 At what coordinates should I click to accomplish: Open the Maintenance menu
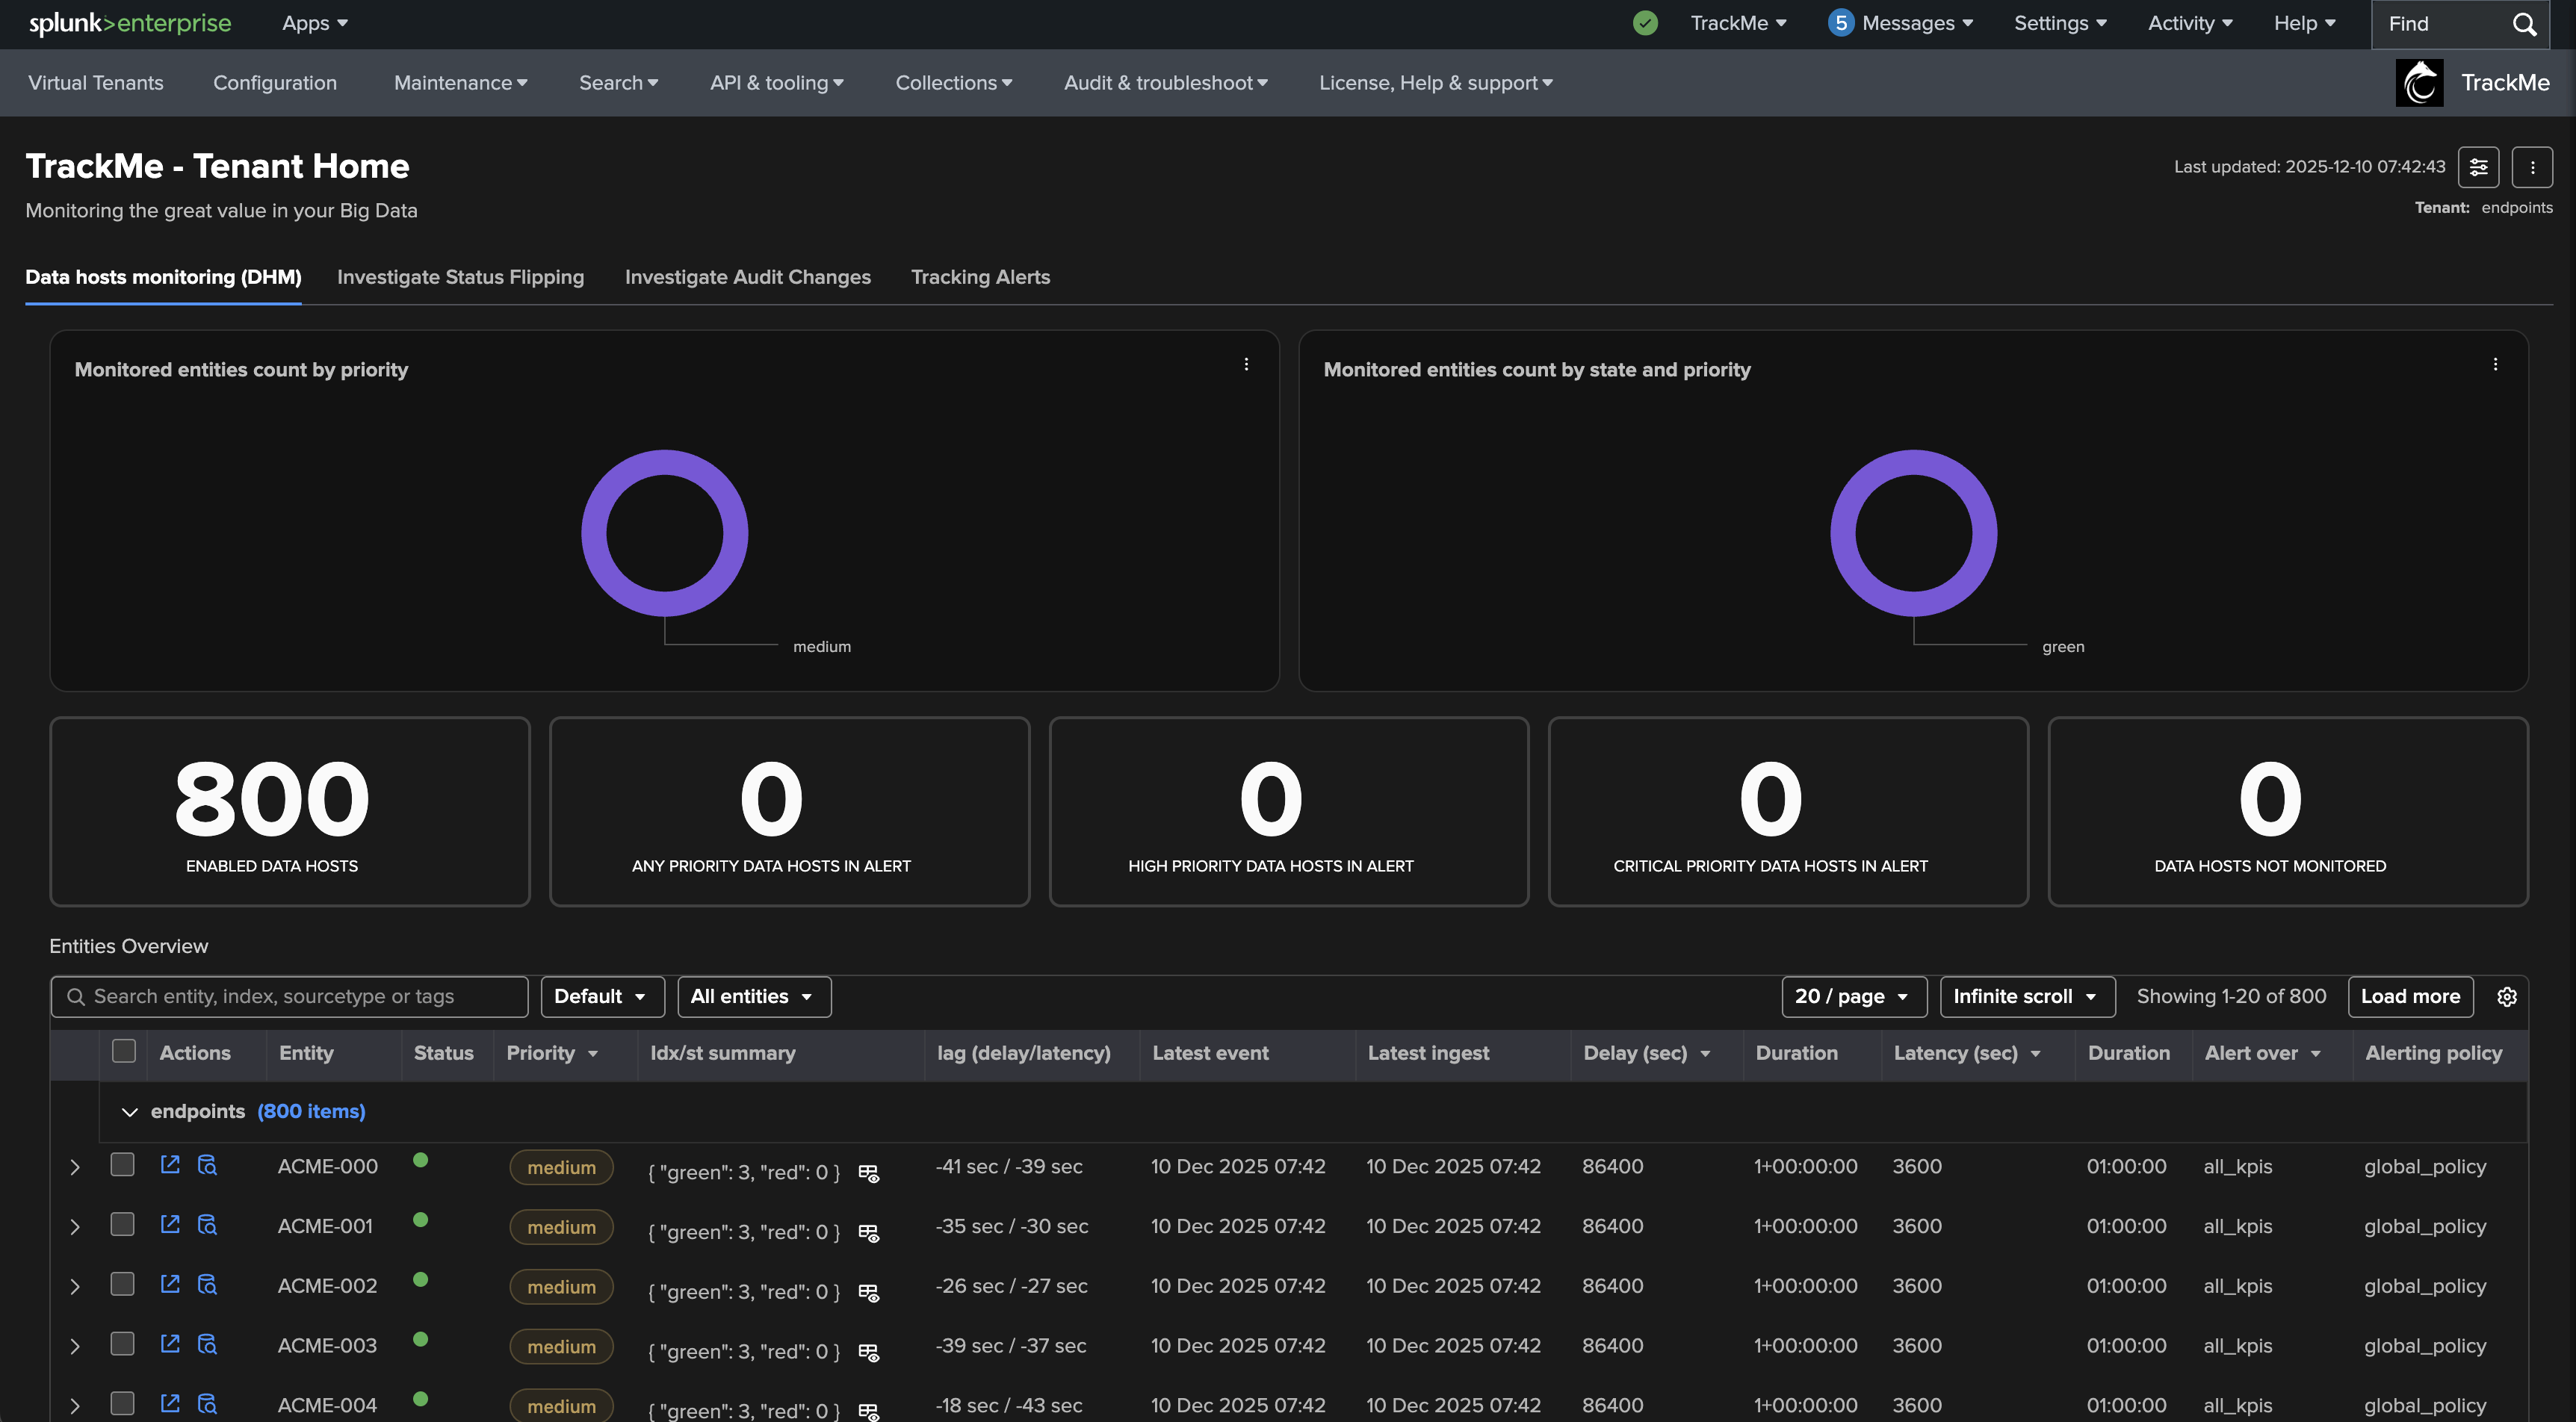pos(460,83)
